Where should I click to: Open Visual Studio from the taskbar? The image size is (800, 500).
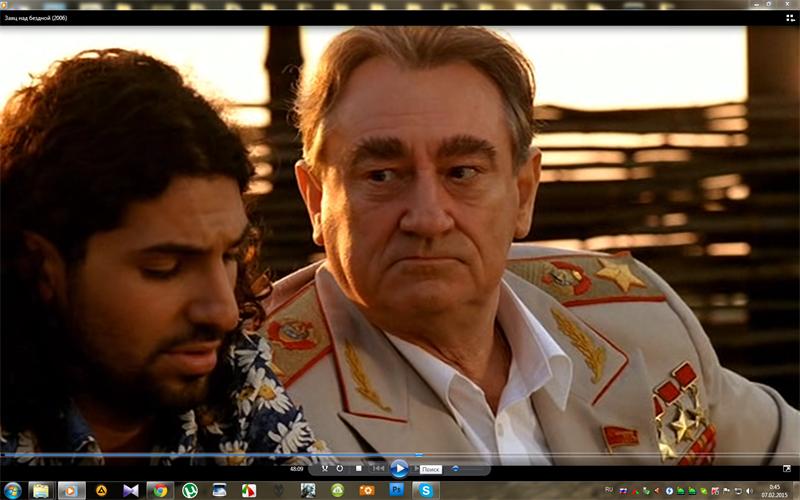[x=131, y=490]
